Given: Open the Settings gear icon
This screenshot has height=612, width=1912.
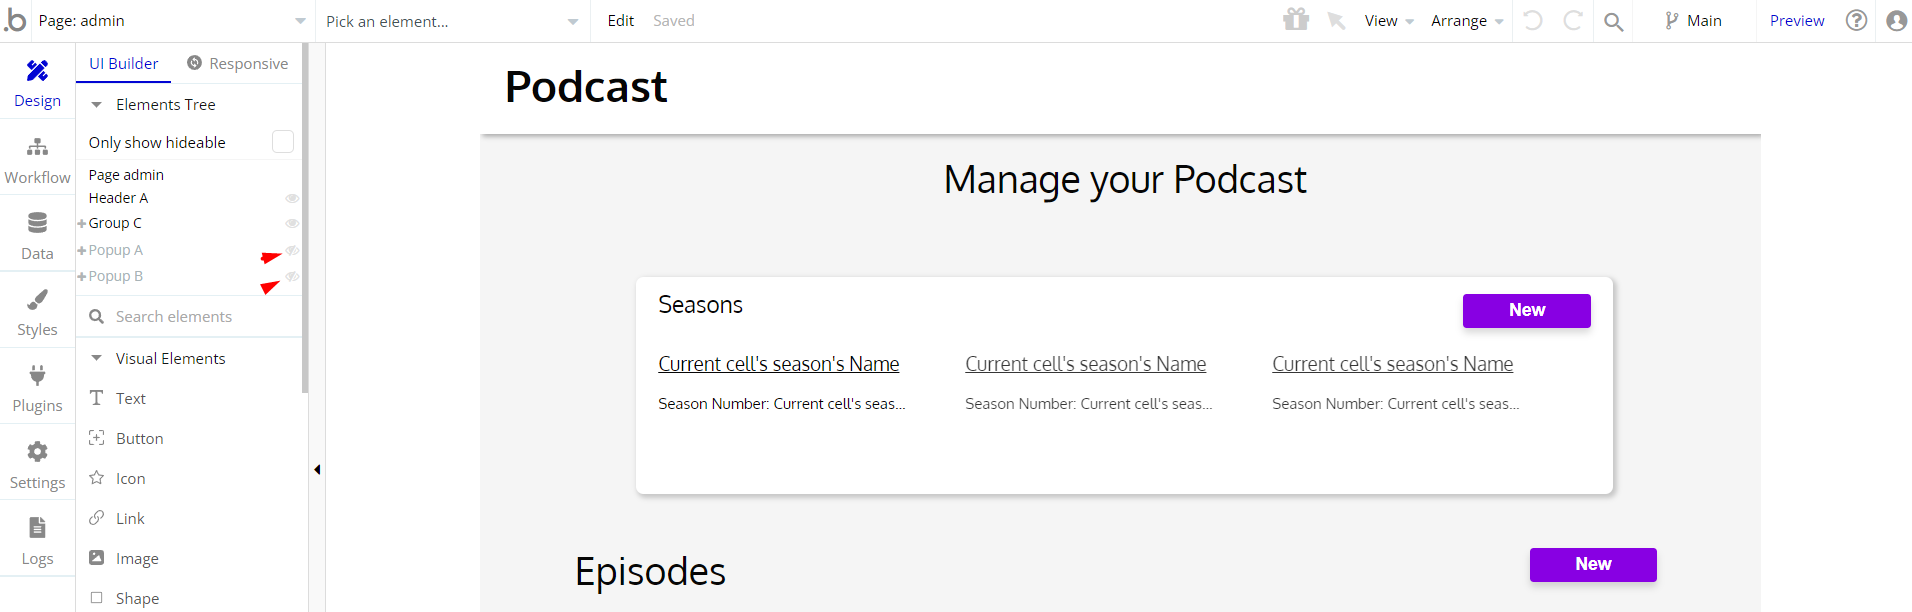Looking at the screenshot, I should (x=37, y=452).
